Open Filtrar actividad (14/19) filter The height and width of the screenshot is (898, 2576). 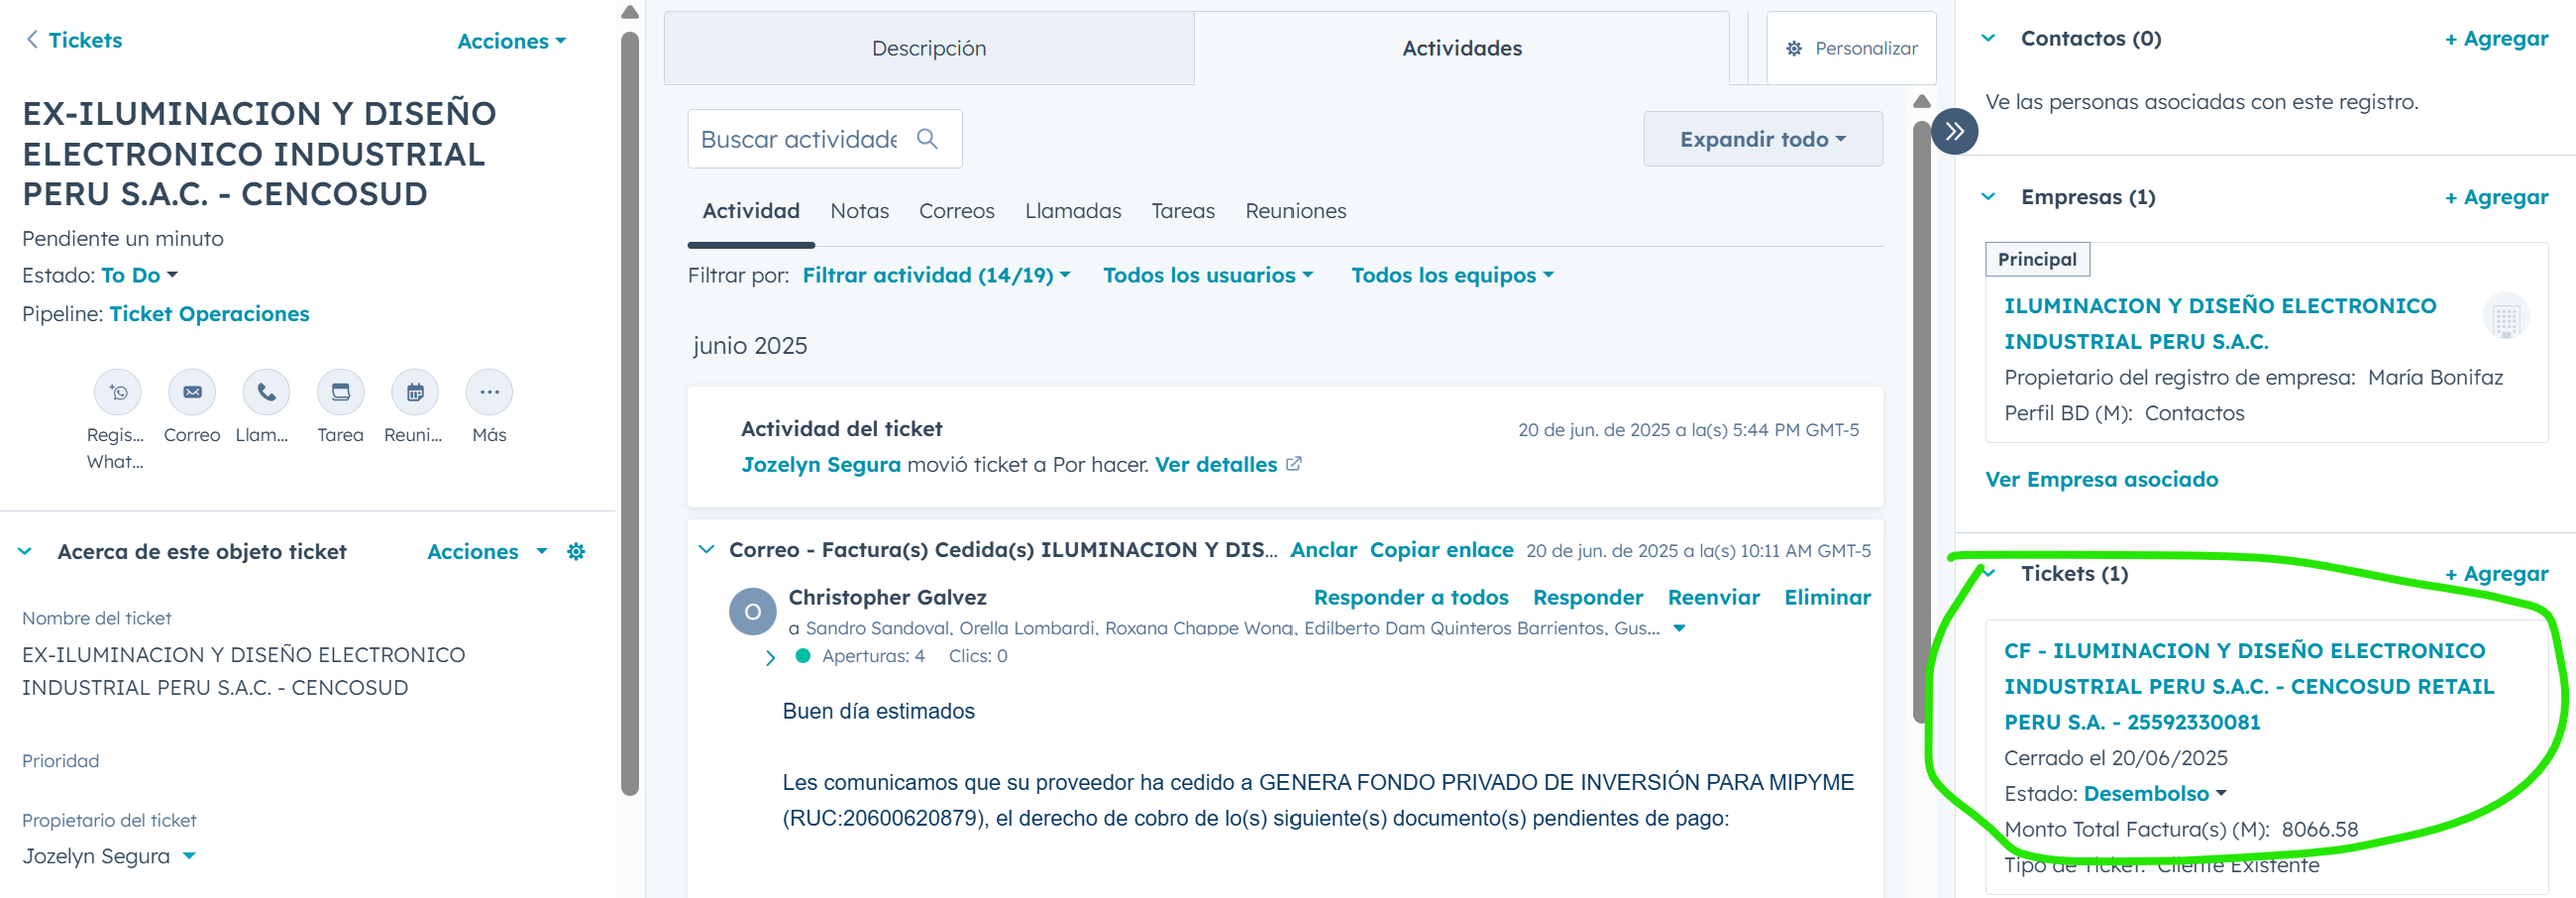(936, 275)
